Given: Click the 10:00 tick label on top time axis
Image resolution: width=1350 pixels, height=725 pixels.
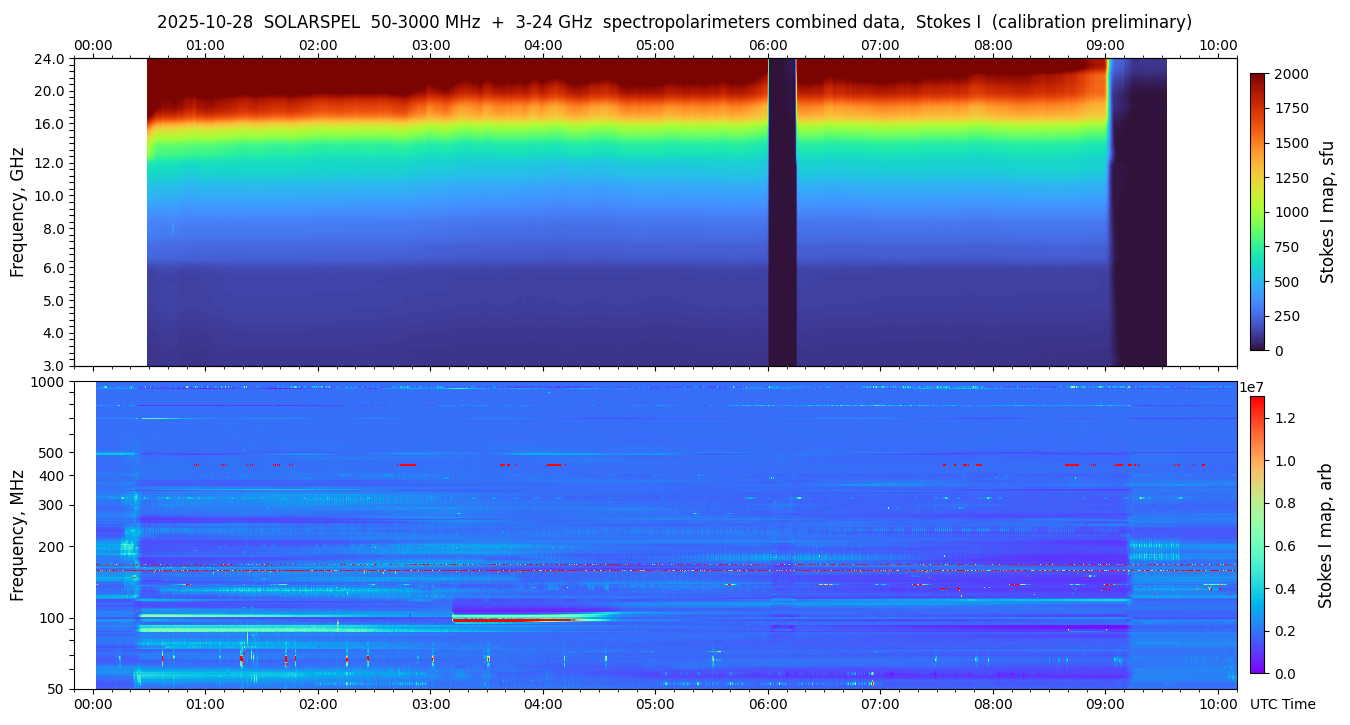Looking at the screenshot, I should tap(1217, 45).
